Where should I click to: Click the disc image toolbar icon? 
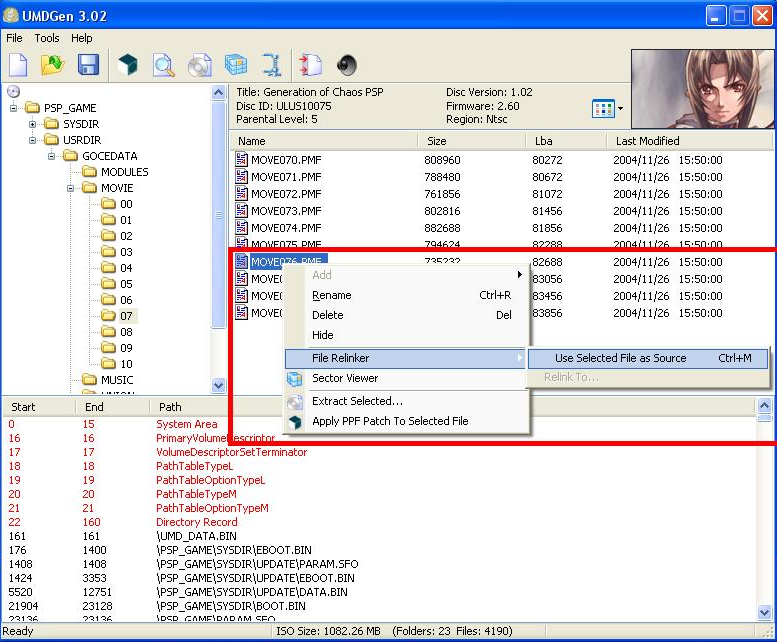199,66
